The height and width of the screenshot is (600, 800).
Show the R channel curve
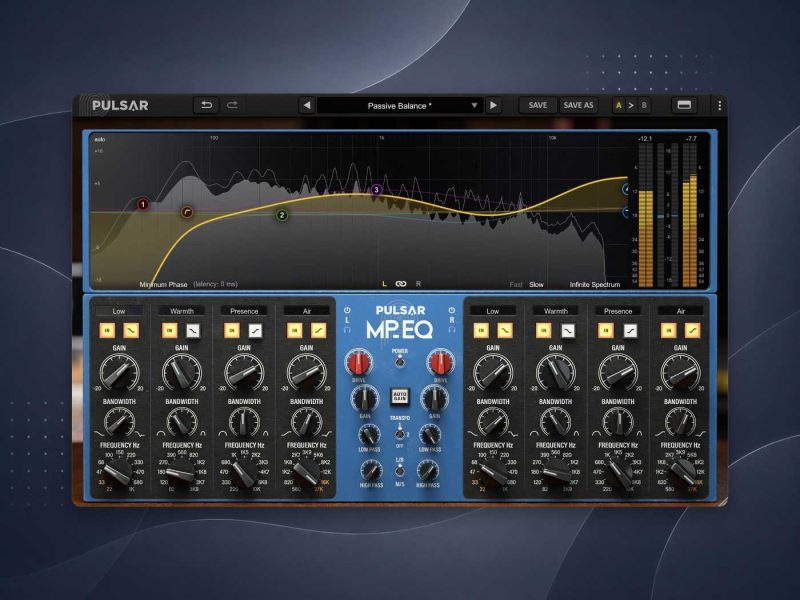[x=418, y=284]
